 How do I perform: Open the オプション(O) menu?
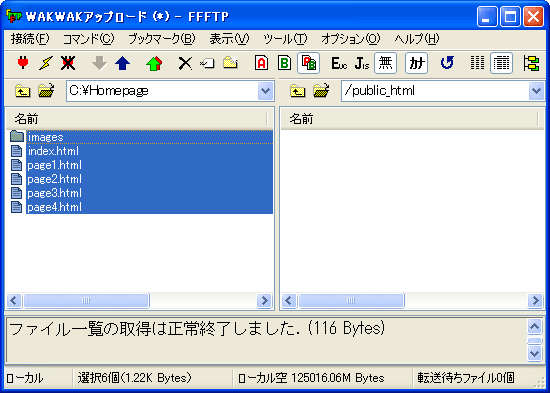[x=350, y=39]
